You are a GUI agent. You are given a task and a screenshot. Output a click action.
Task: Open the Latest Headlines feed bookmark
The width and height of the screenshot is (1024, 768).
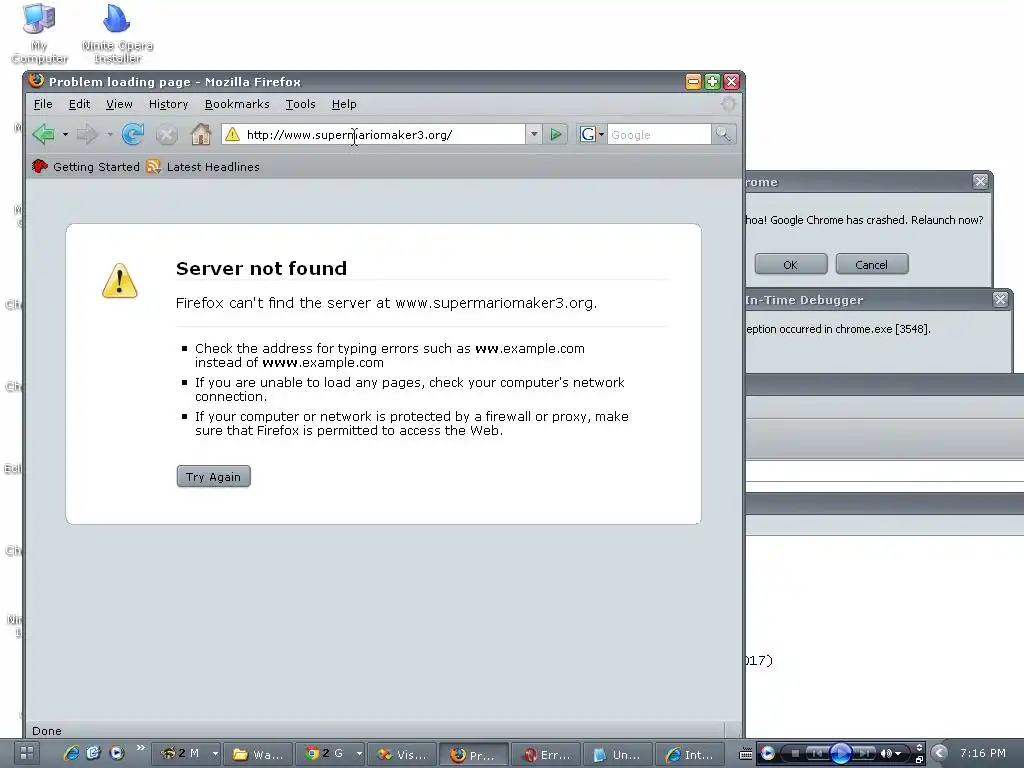point(203,167)
